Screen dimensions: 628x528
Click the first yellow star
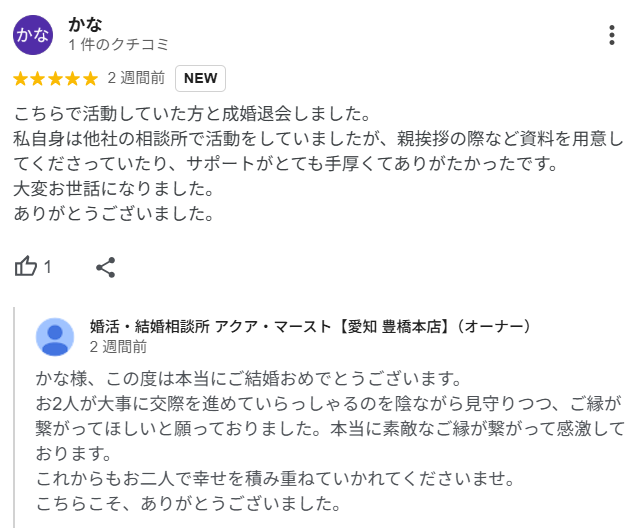point(20,79)
